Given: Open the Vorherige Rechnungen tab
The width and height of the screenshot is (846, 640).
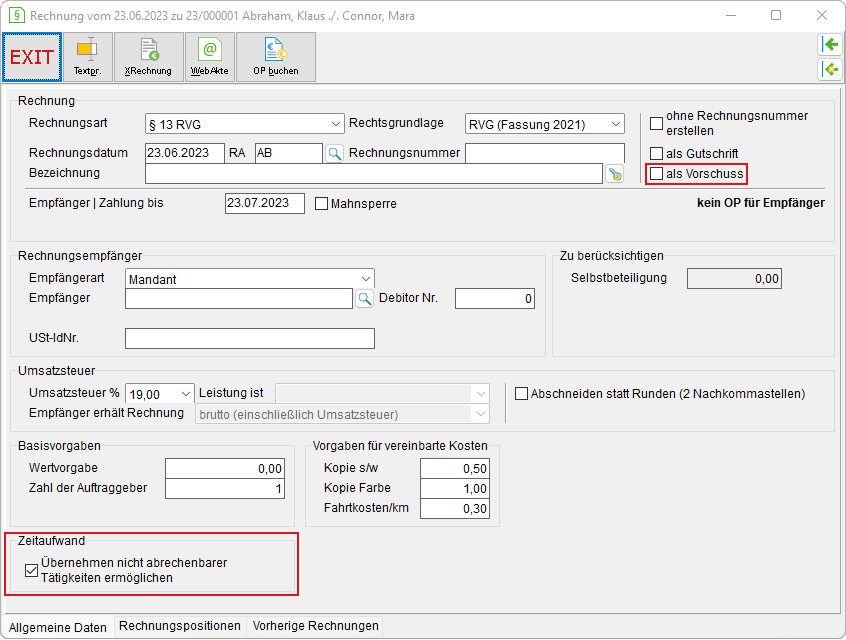Looking at the screenshot, I should point(316,626).
